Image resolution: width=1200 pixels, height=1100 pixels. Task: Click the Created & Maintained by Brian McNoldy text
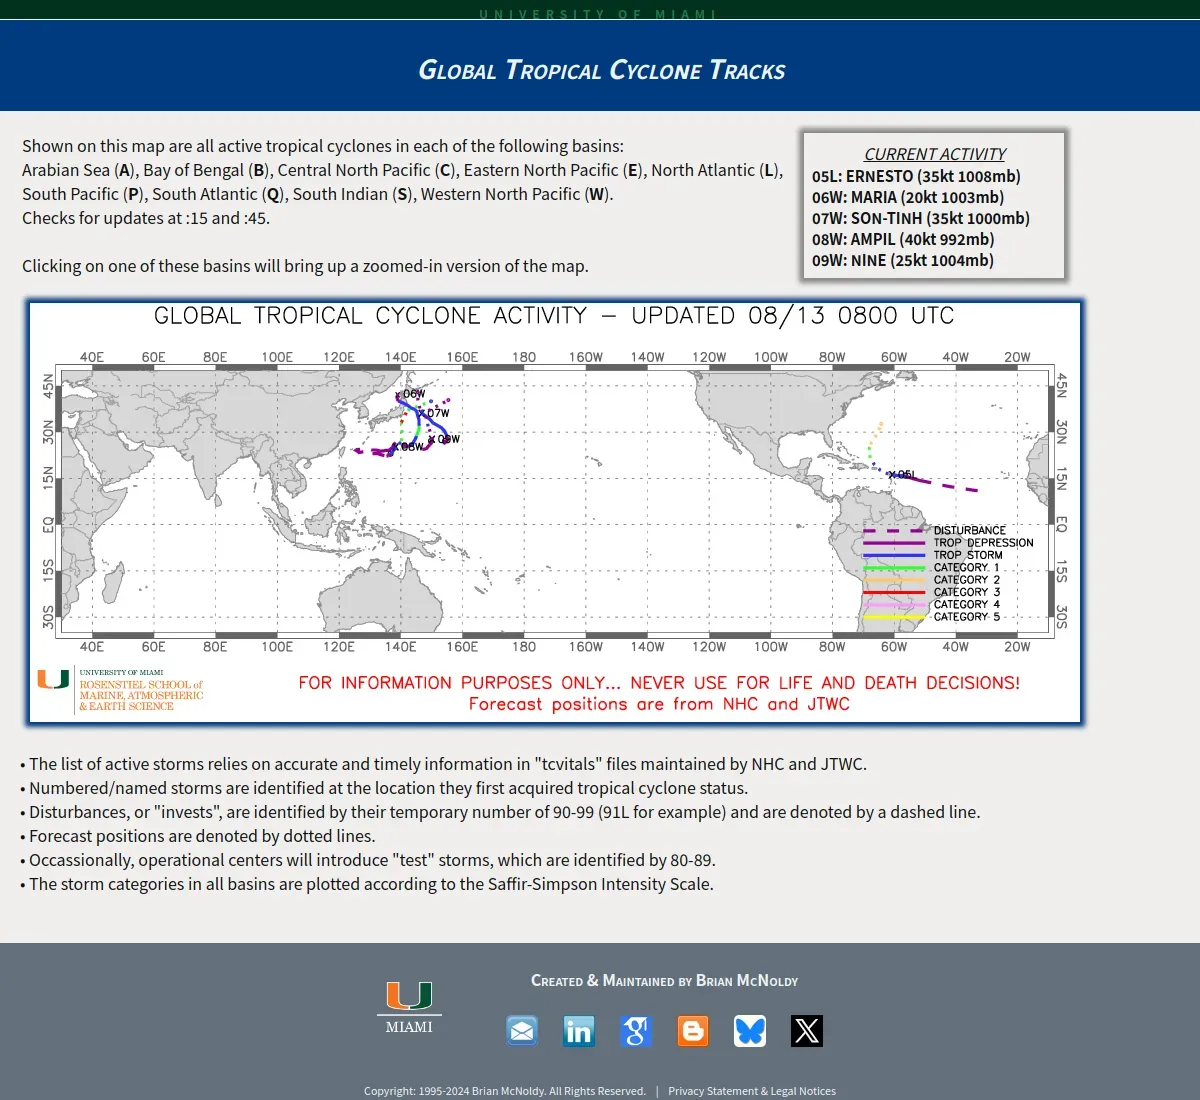pyautogui.click(x=664, y=981)
